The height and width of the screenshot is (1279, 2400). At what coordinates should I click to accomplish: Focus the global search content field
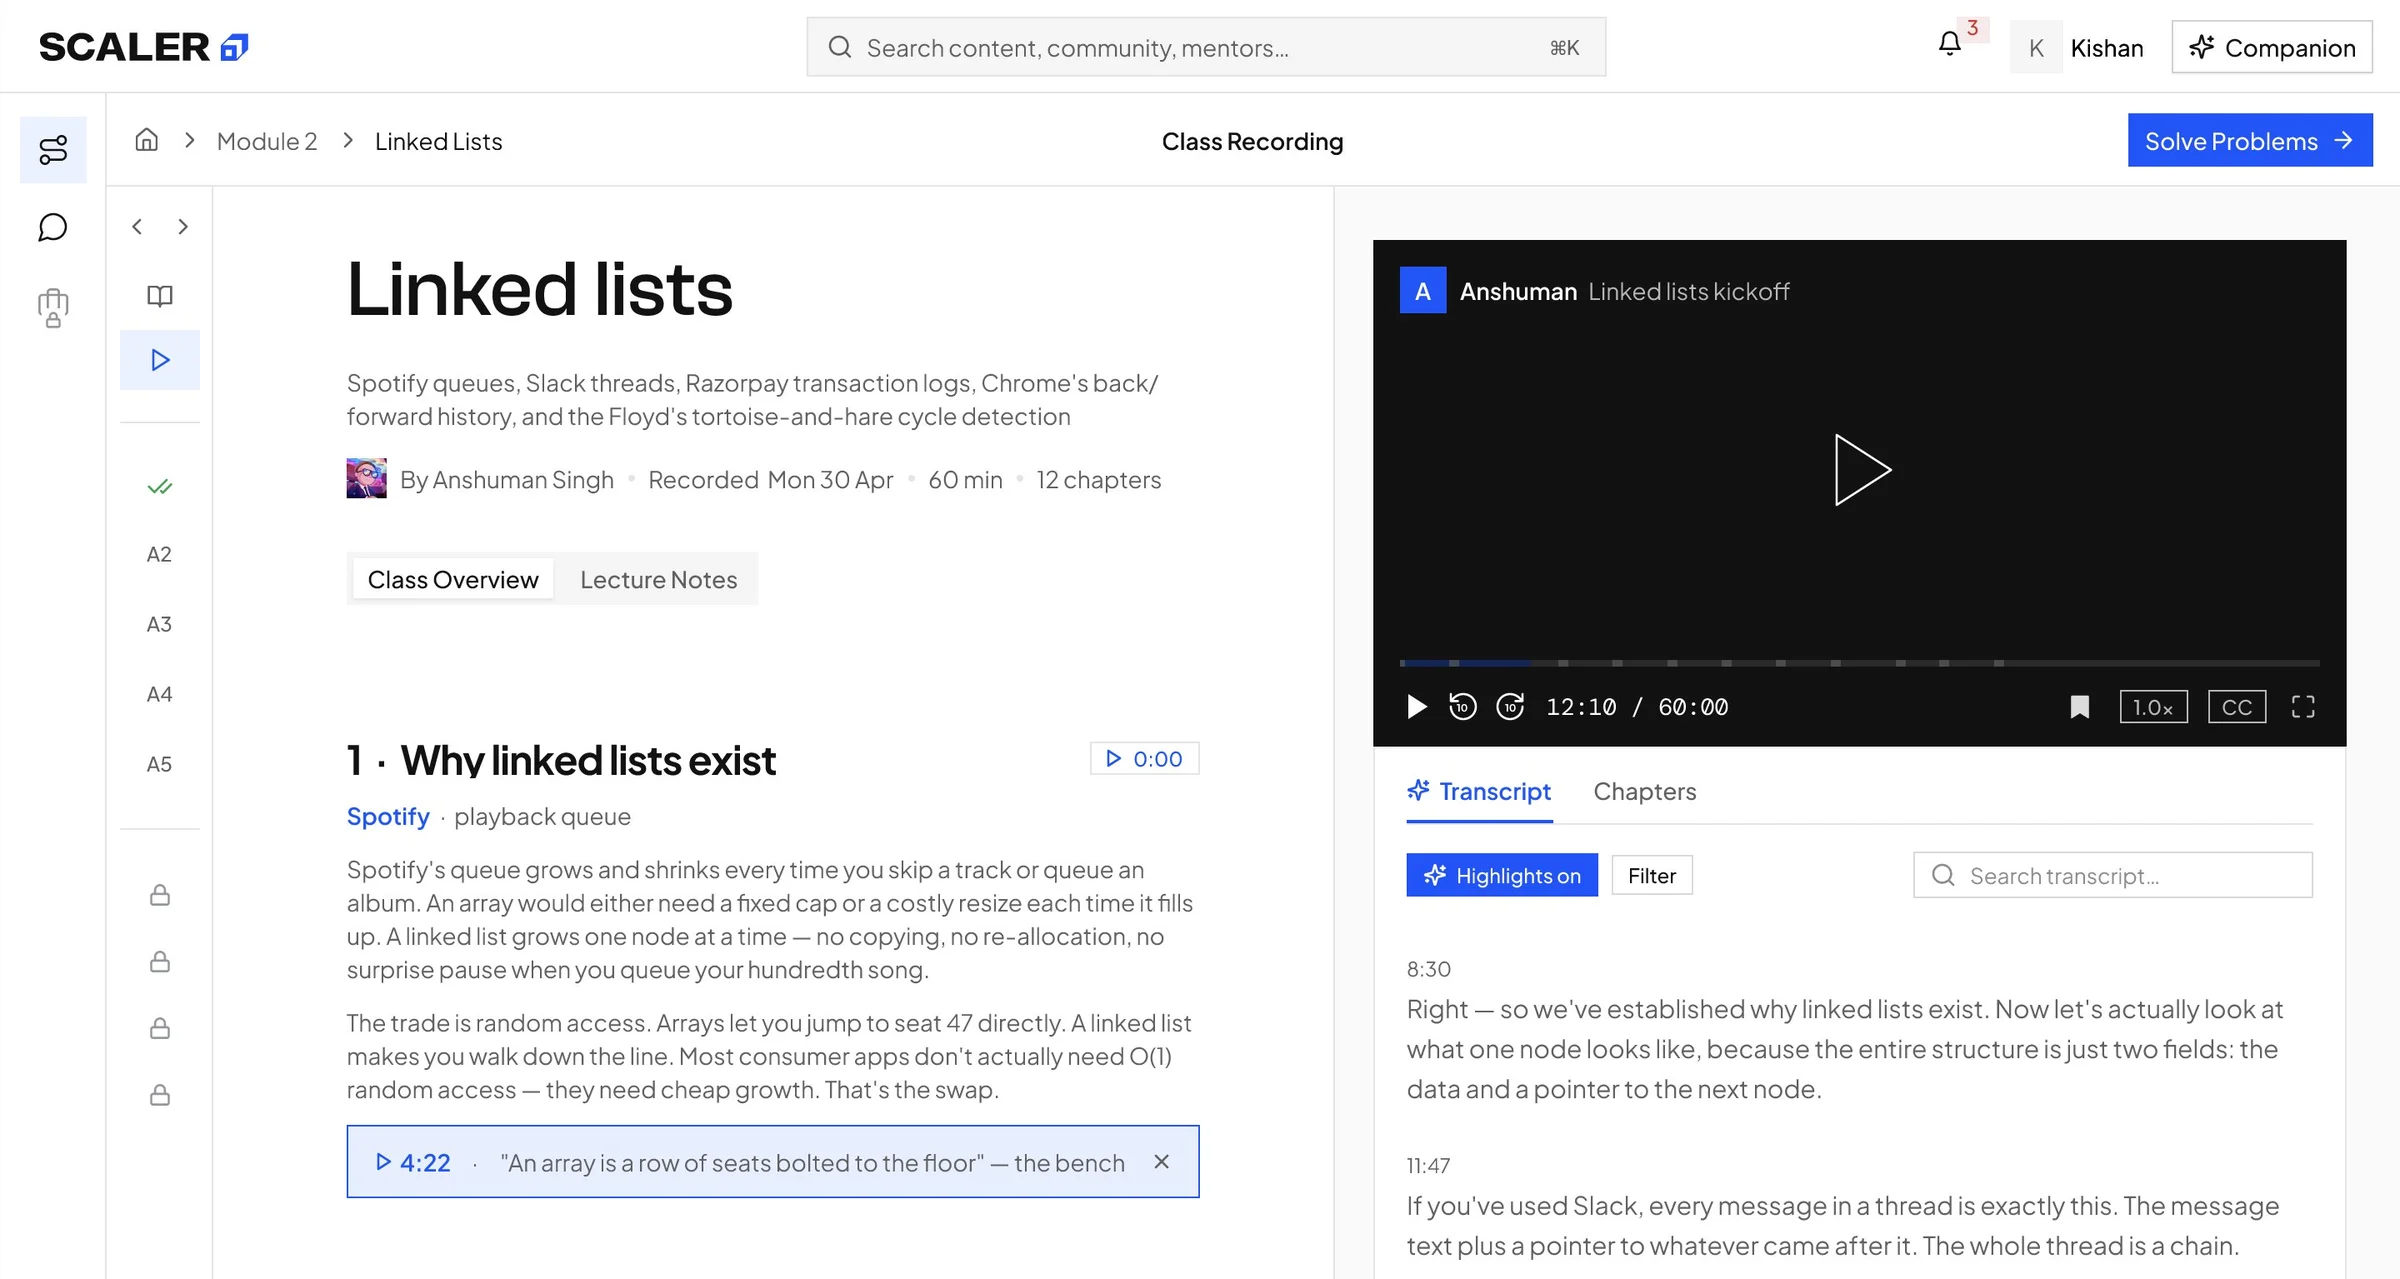[1206, 47]
